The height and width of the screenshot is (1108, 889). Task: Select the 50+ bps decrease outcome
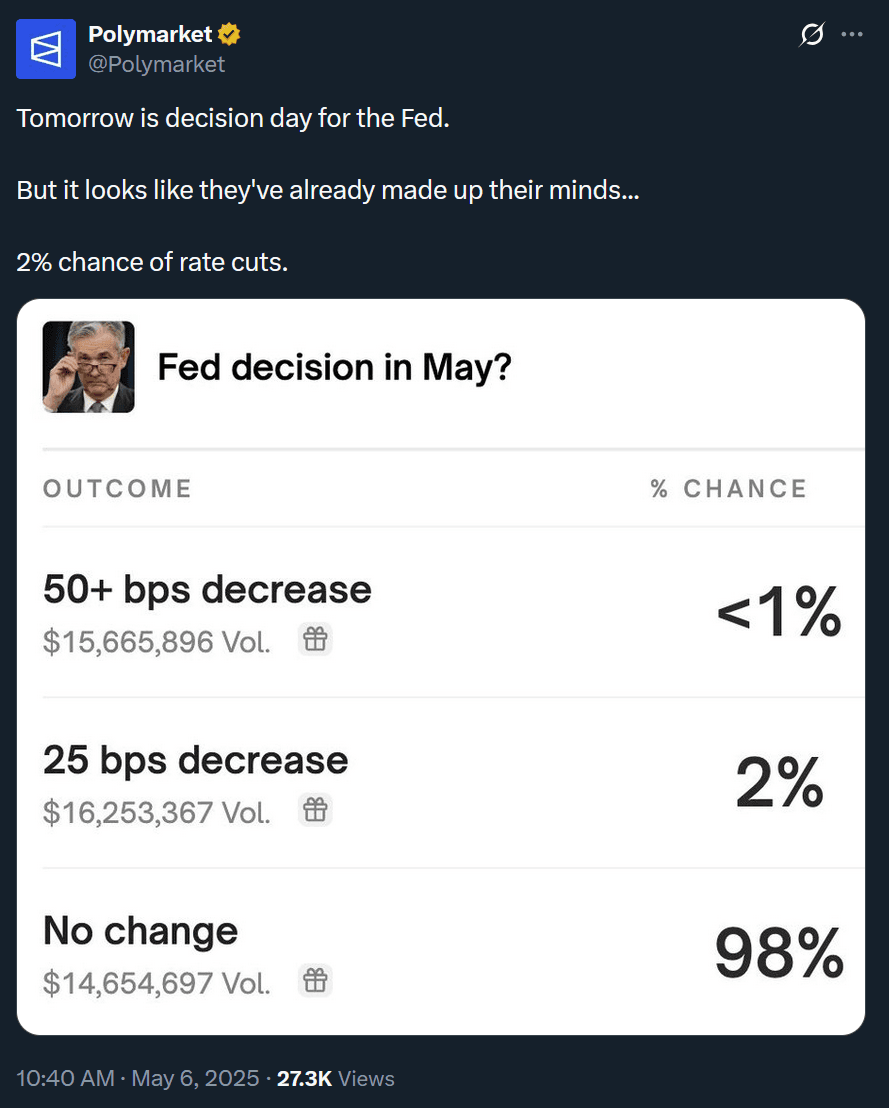coord(207,590)
